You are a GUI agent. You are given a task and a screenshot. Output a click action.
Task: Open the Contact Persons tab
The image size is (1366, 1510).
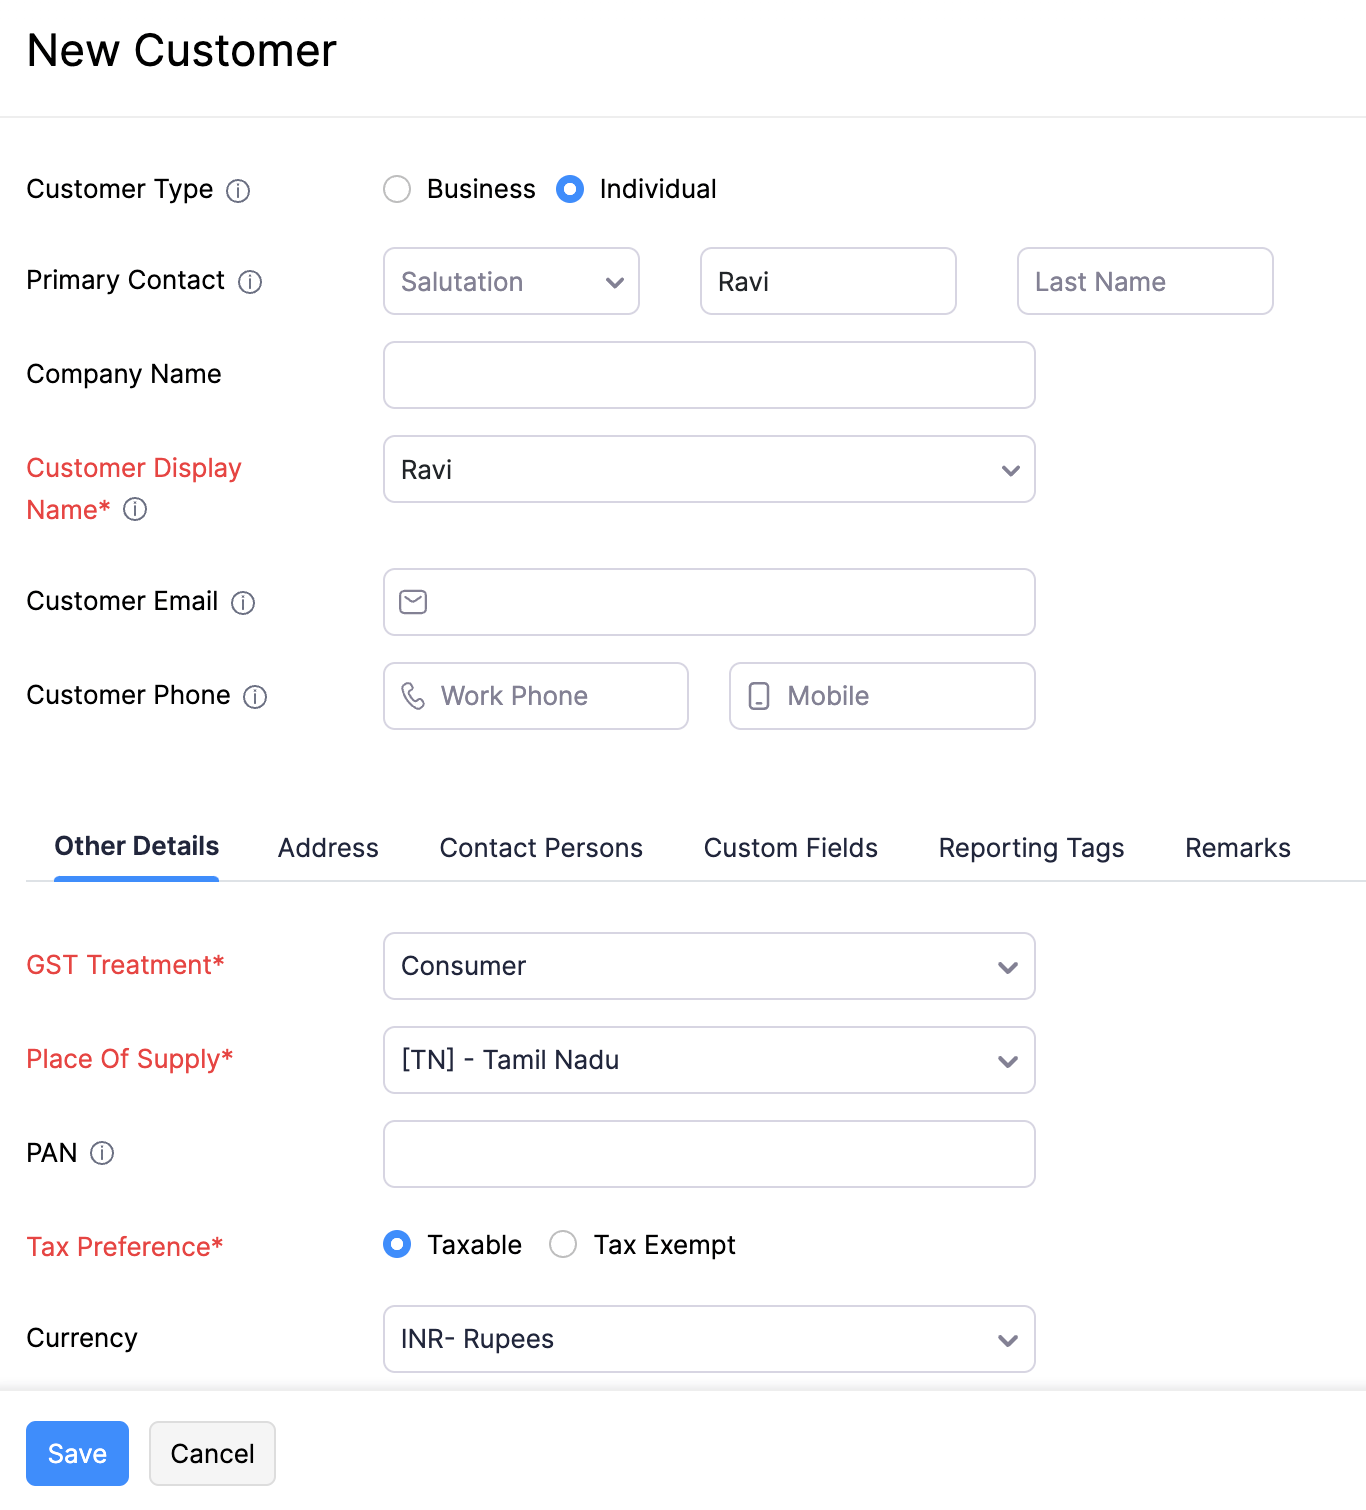(540, 848)
